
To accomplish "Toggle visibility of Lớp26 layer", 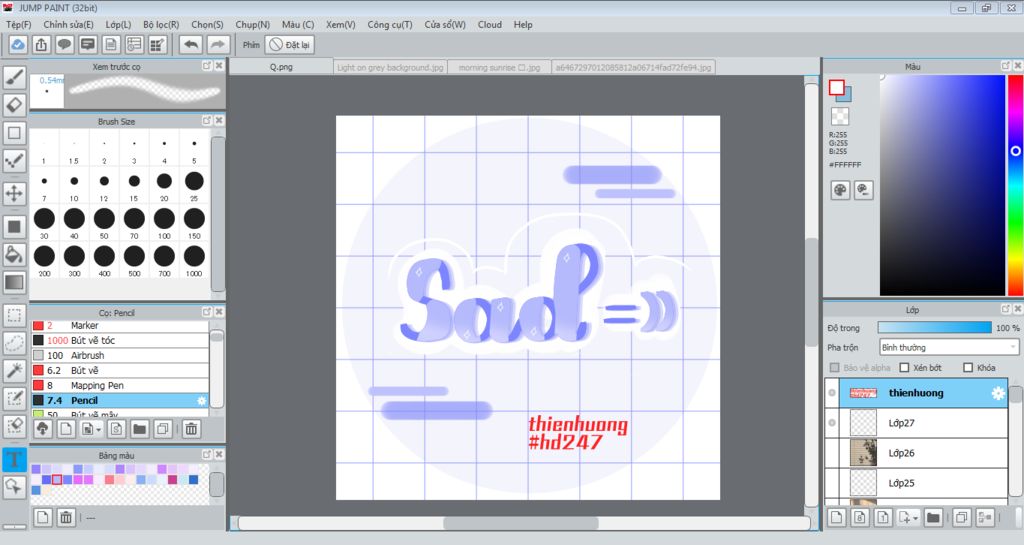I will tap(832, 453).
